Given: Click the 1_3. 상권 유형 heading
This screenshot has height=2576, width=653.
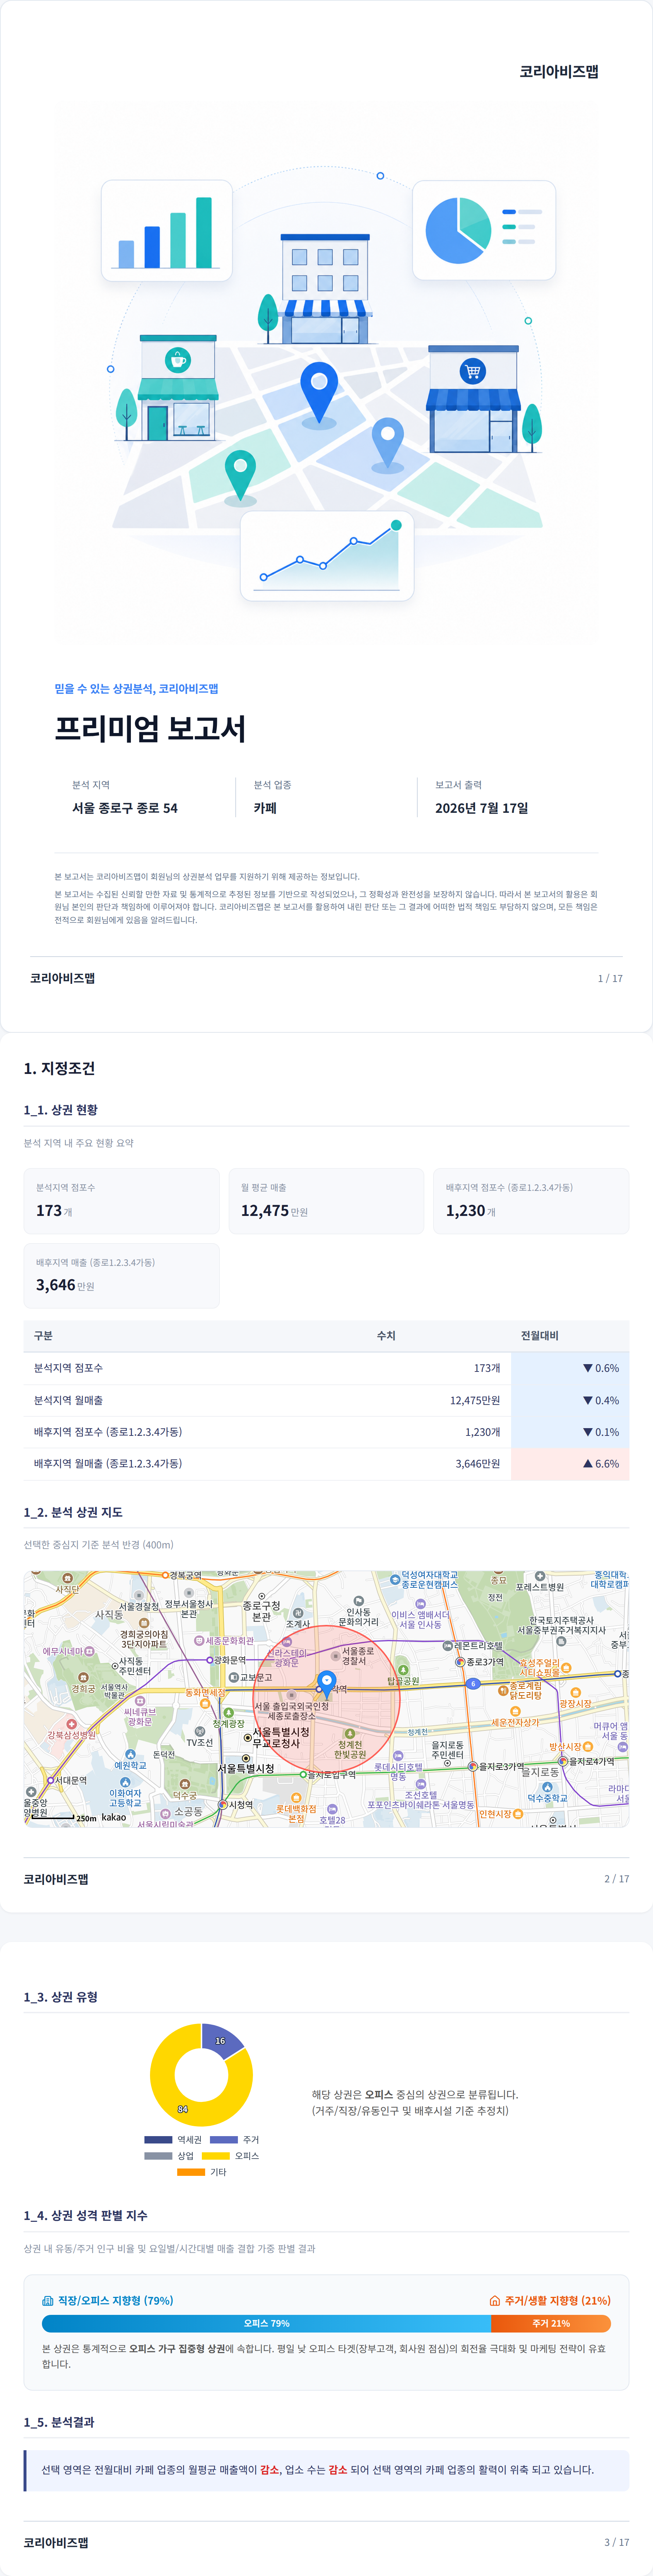Looking at the screenshot, I should [x=61, y=1997].
